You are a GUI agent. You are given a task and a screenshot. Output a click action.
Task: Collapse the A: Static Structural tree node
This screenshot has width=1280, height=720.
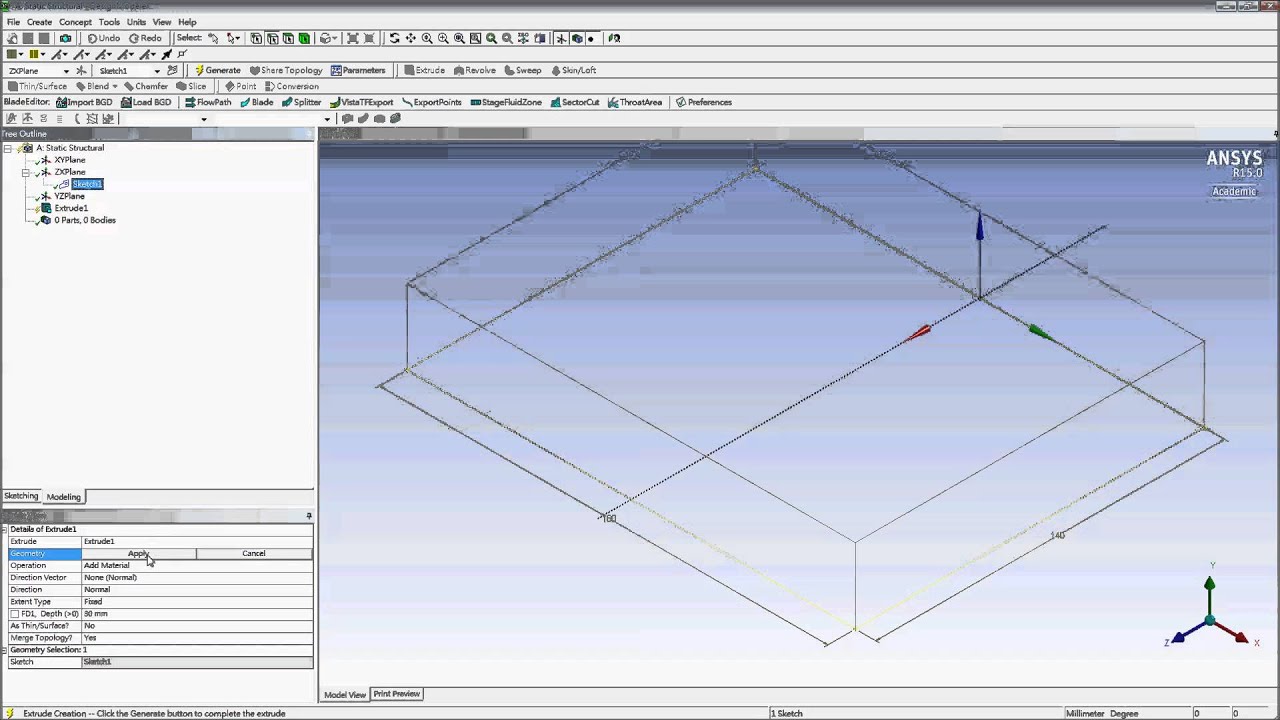tap(7, 148)
